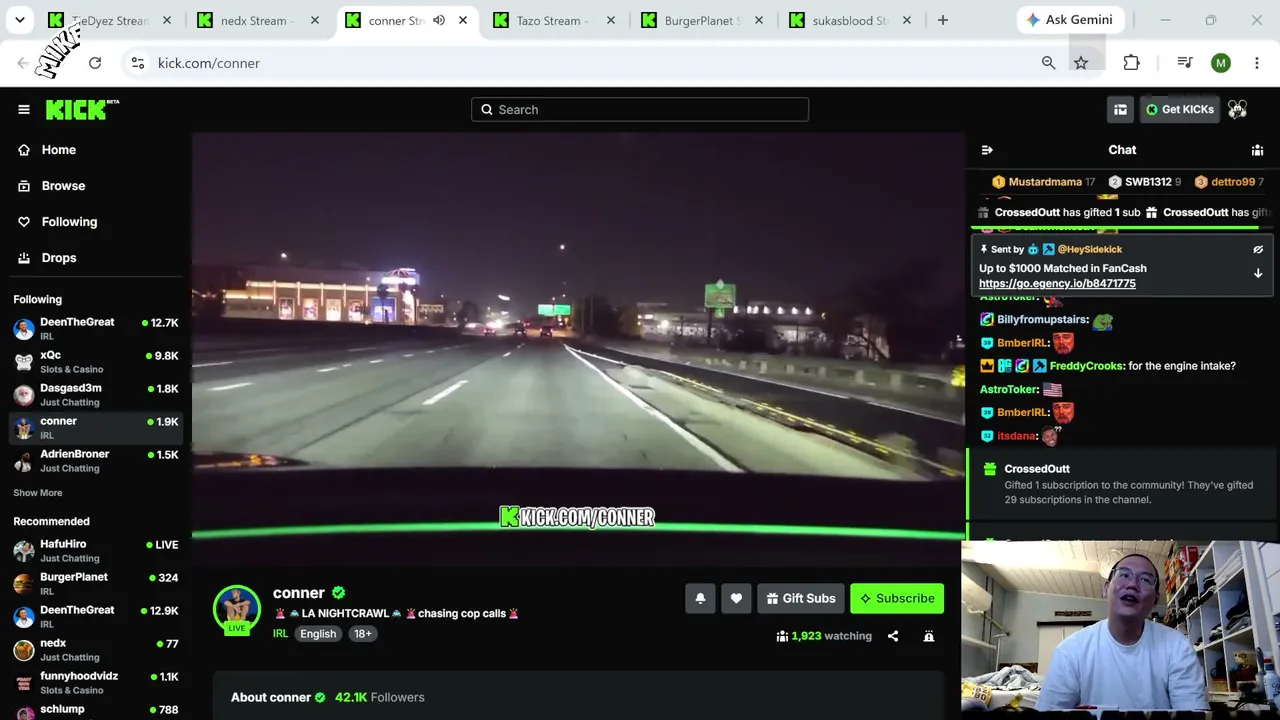Click the report icon beside share
This screenshot has height=720, width=1280.
coord(929,636)
